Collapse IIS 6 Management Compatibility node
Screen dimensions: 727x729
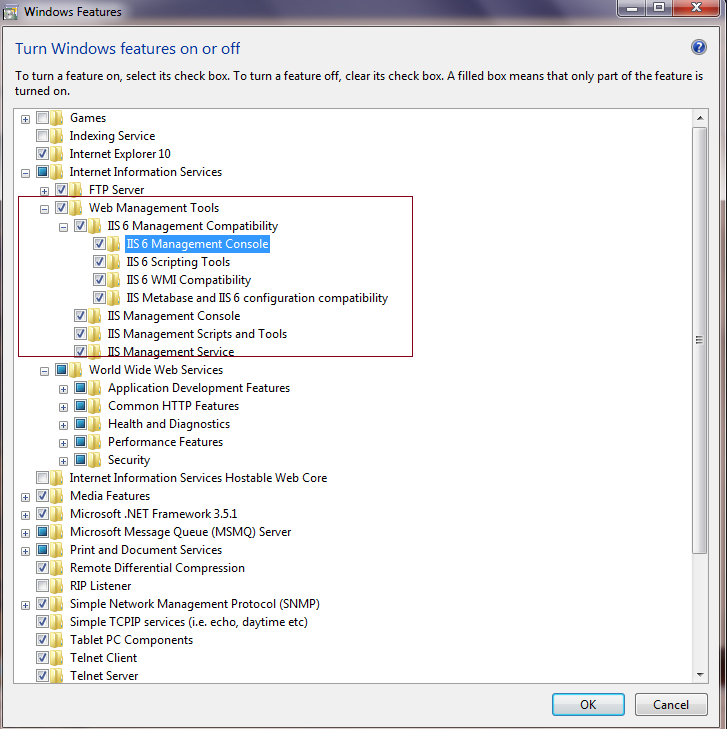63,227
